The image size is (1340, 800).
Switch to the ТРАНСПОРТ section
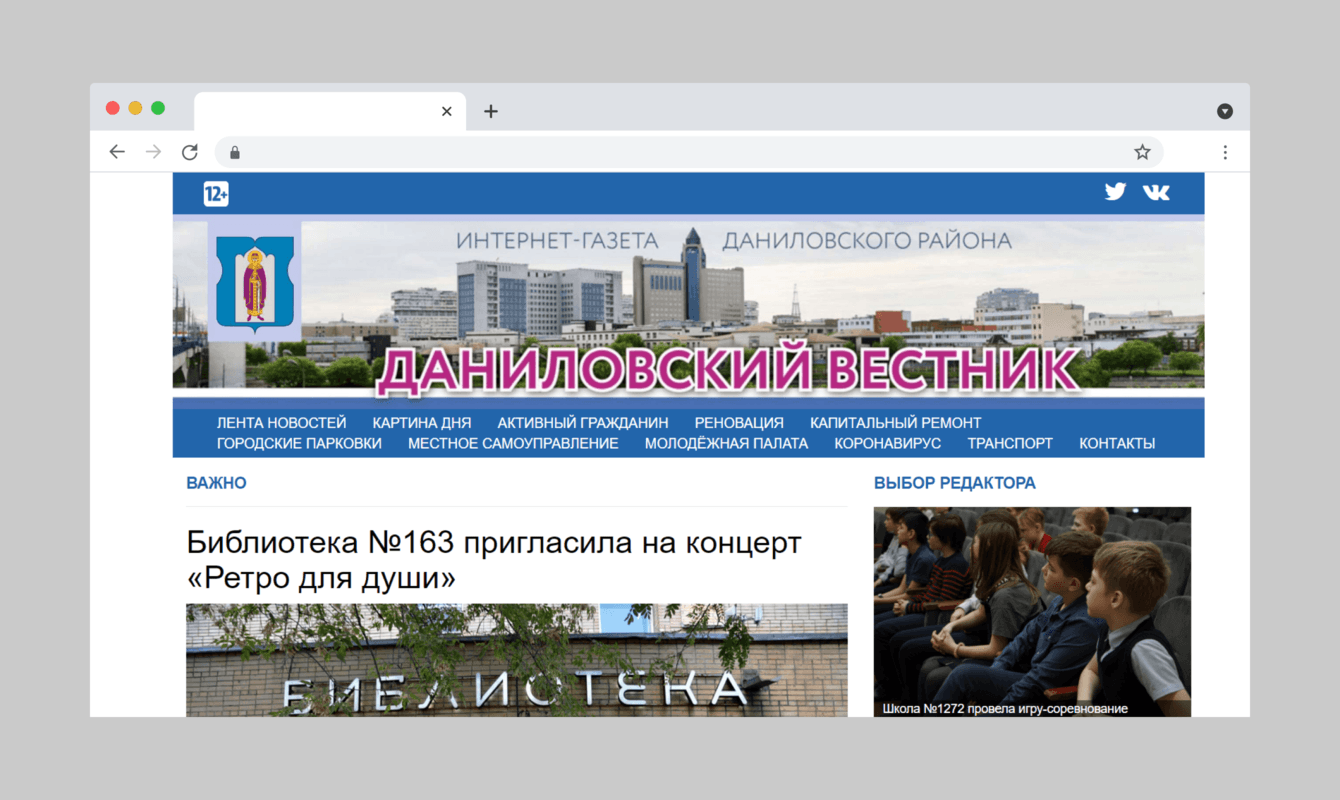pos(1010,443)
